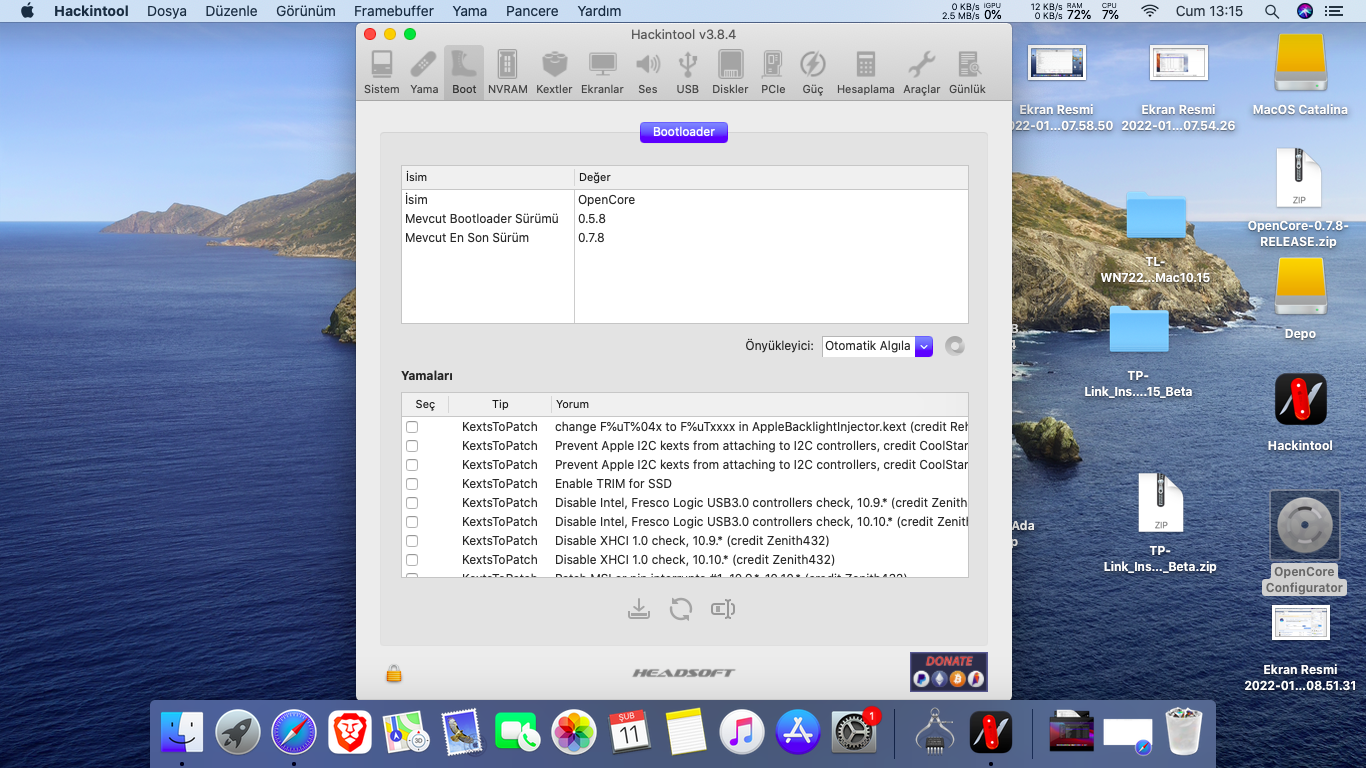Check the Enable TRIM for SSD patch
The width and height of the screenshot is (1366, 768).
click(412, 484)
